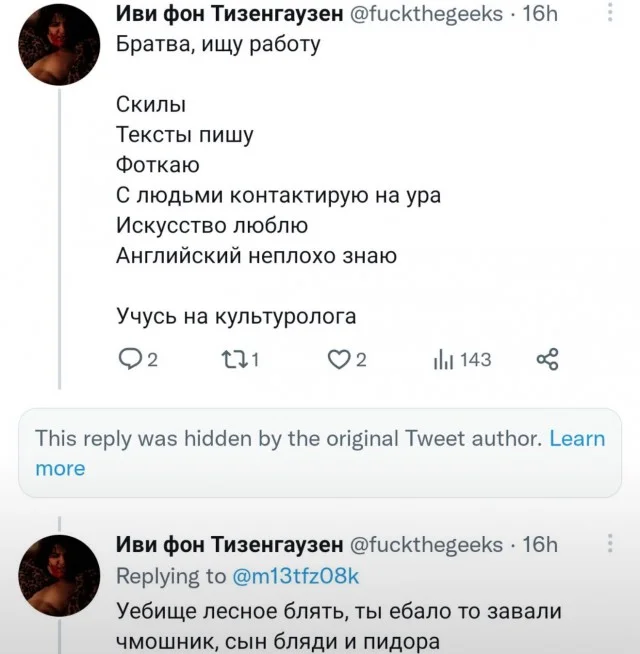The height and width of the screenshot is (654, 640).
Task: Like the first tweet with the heart icon
Action: [x=338, y=360]
